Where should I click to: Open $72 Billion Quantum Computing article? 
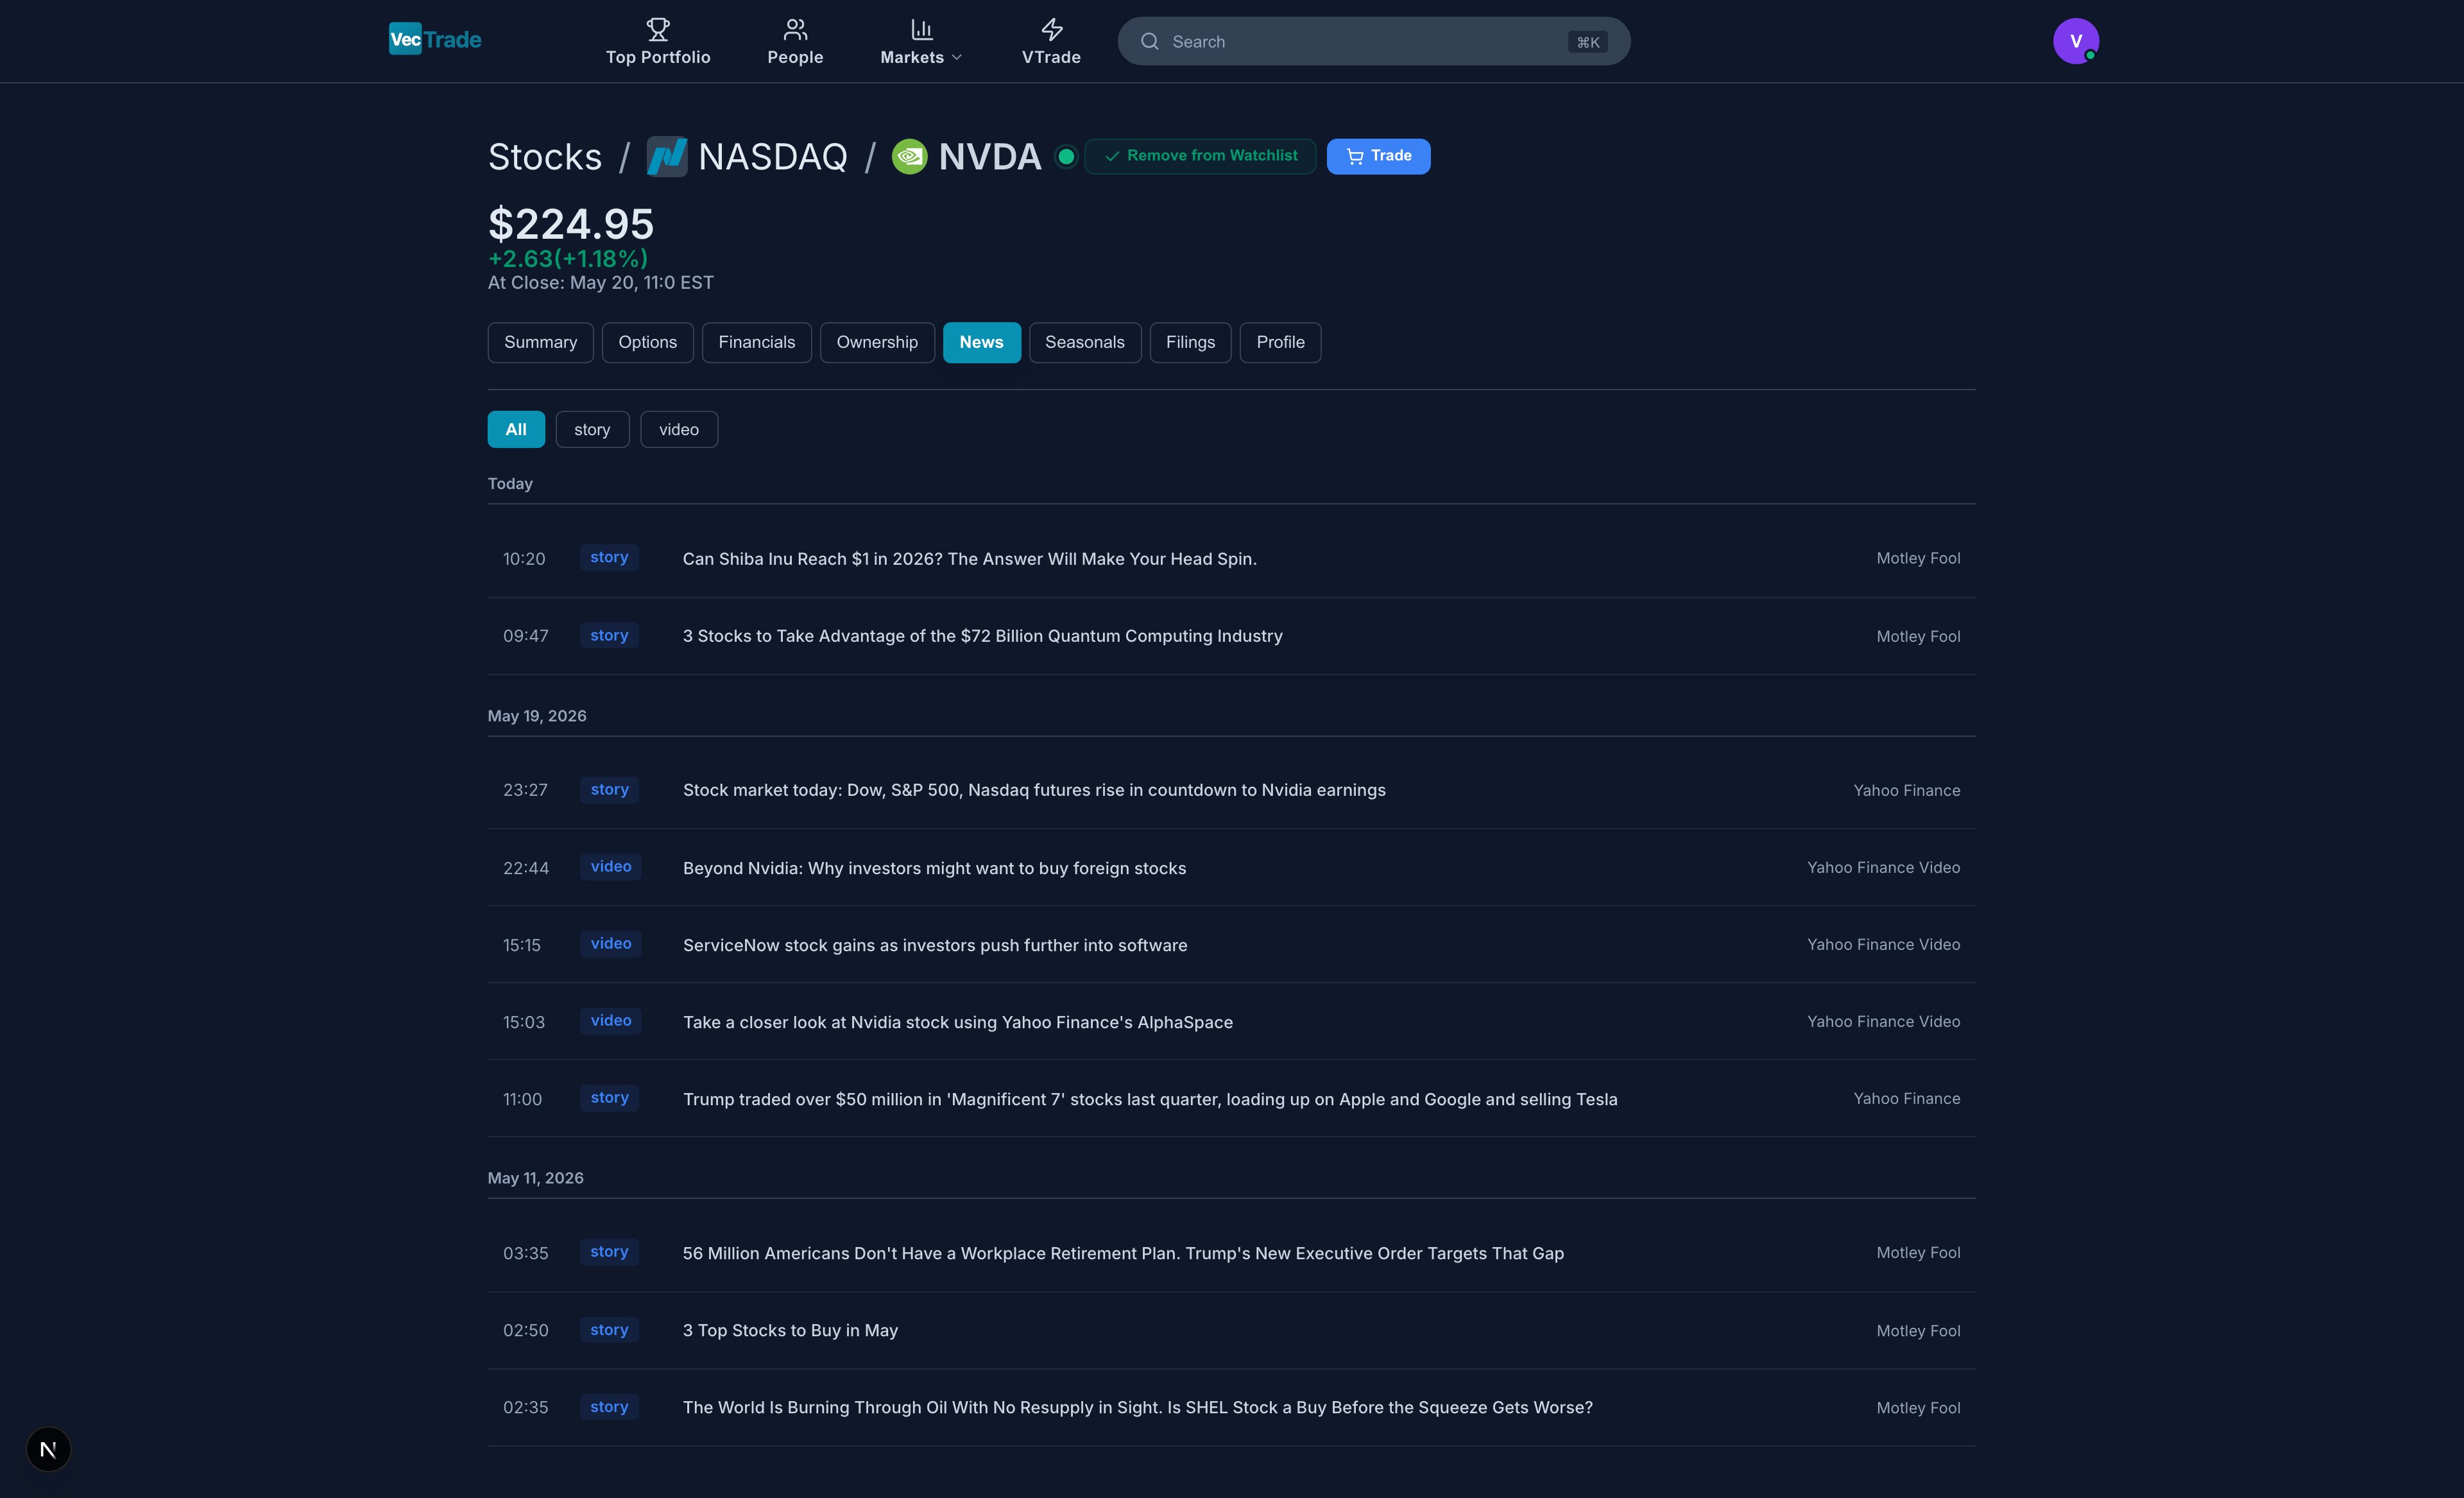(x=982, y=636)
